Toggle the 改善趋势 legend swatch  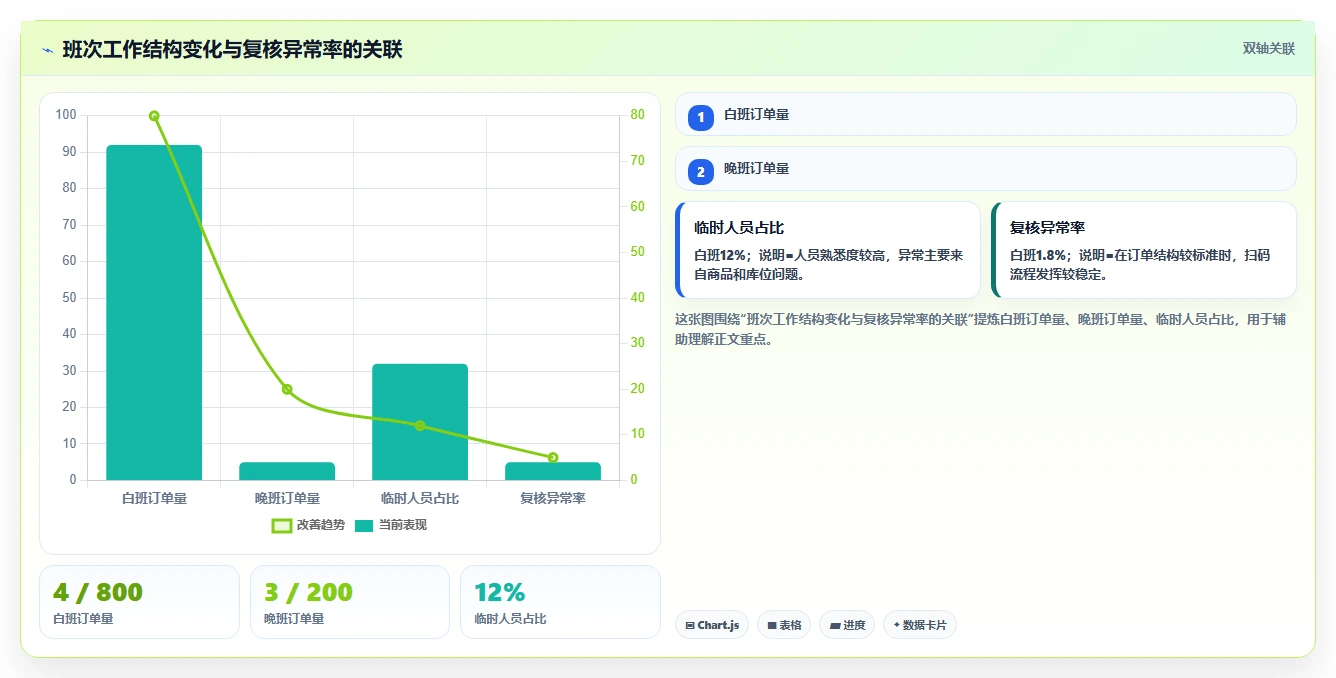[x=282, y=525]
